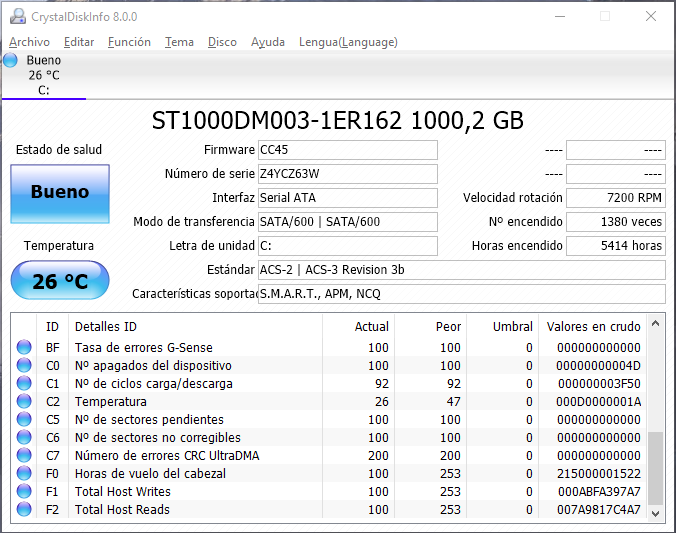
Task: Open the Función menu
Action: (x=129, y=42)
